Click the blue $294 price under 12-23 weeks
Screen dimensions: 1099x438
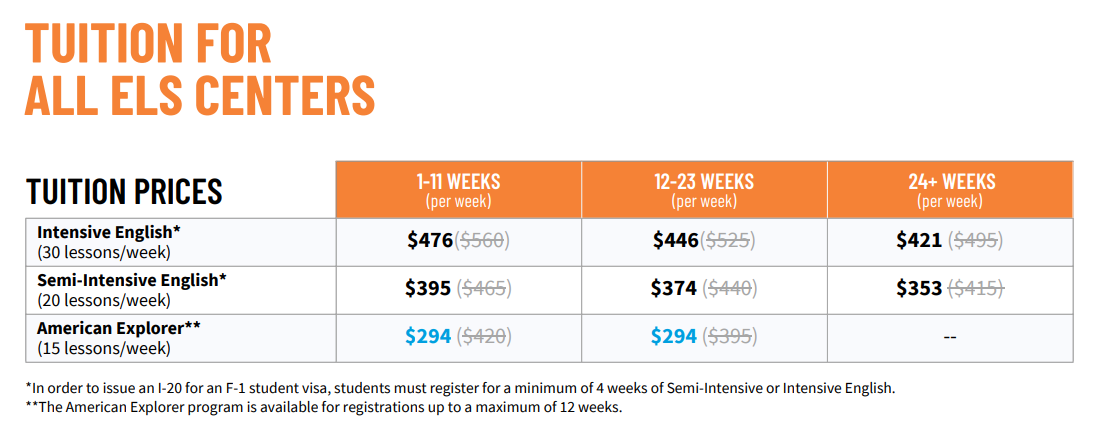click(x=674, y=336)
